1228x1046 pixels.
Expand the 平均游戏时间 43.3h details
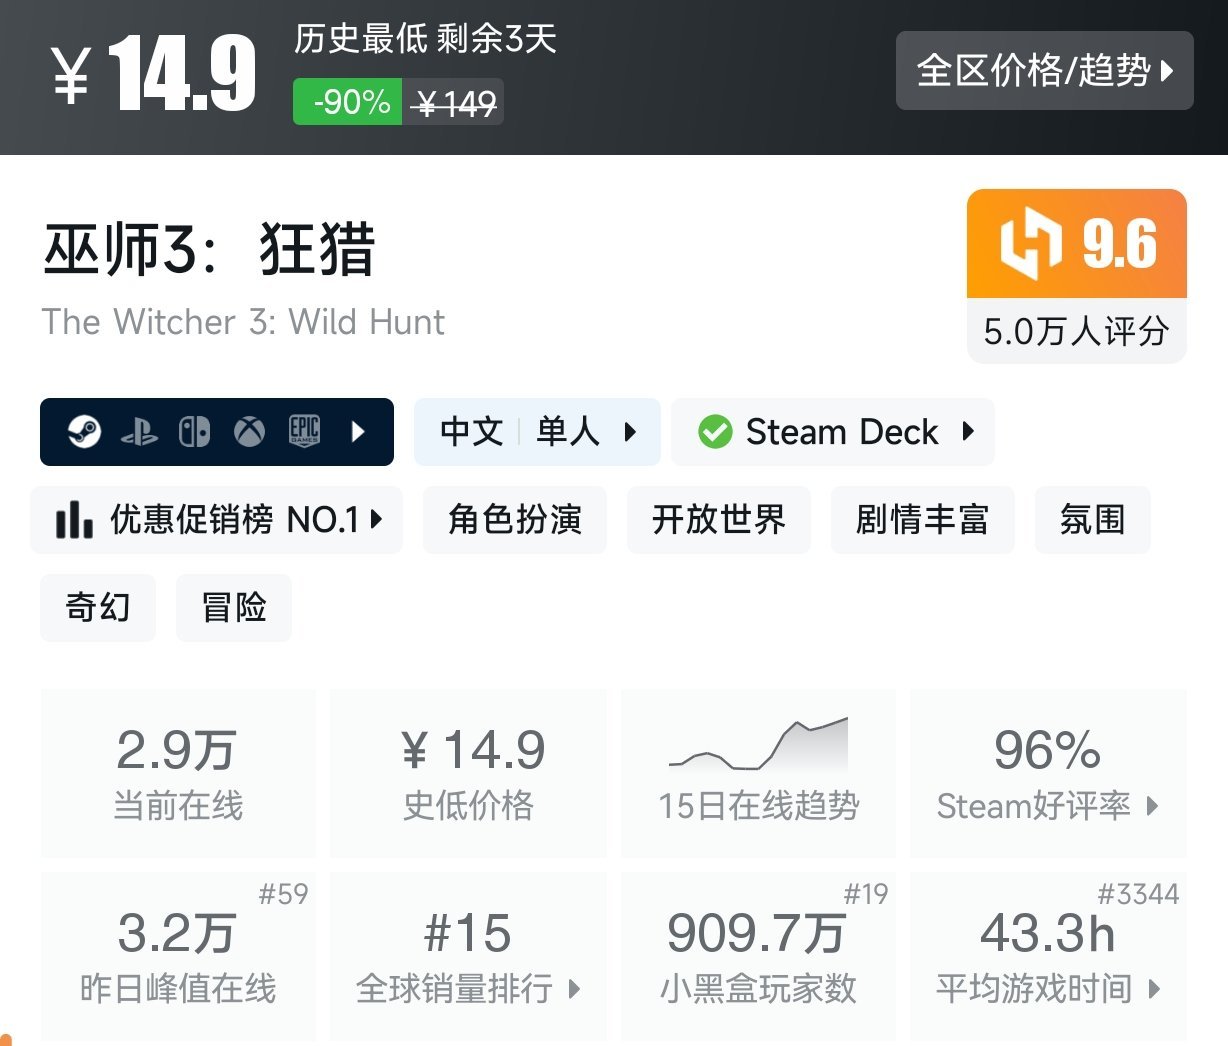tap(1048, 957)
